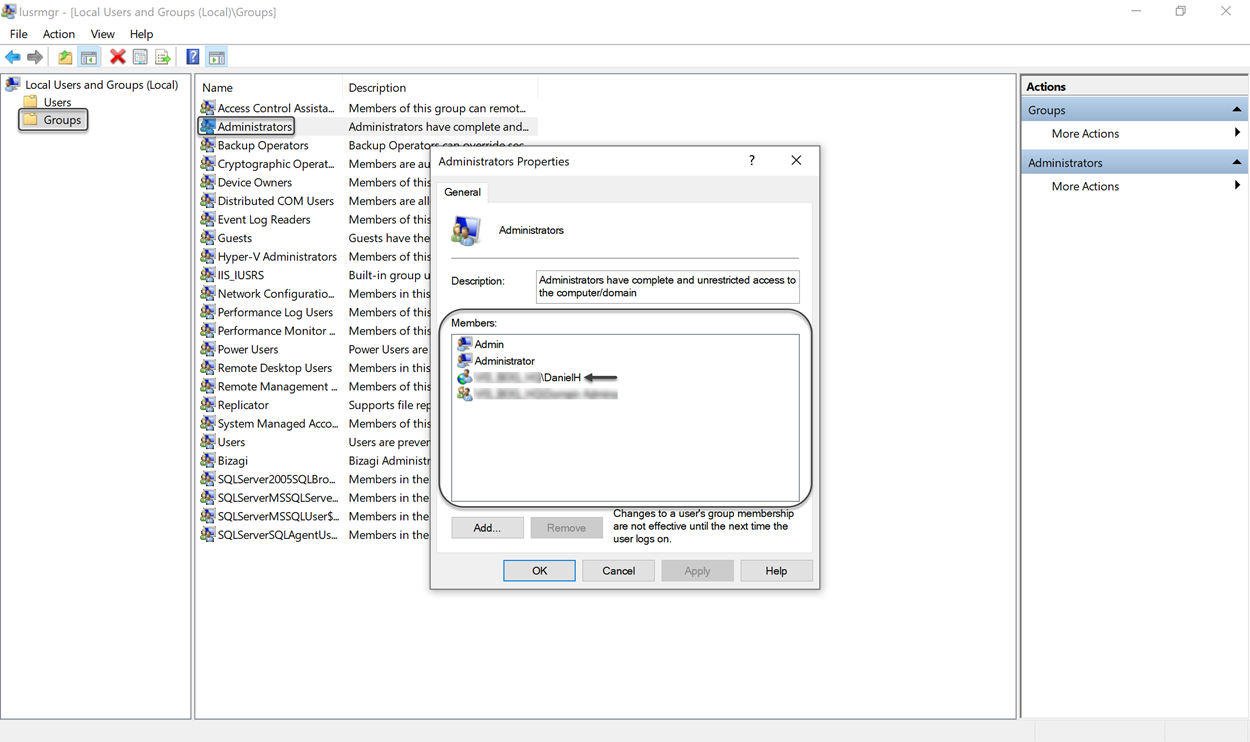1250x742 pixels.
Task: Select Cryptographic Operators group row
Action: point(368,164)
